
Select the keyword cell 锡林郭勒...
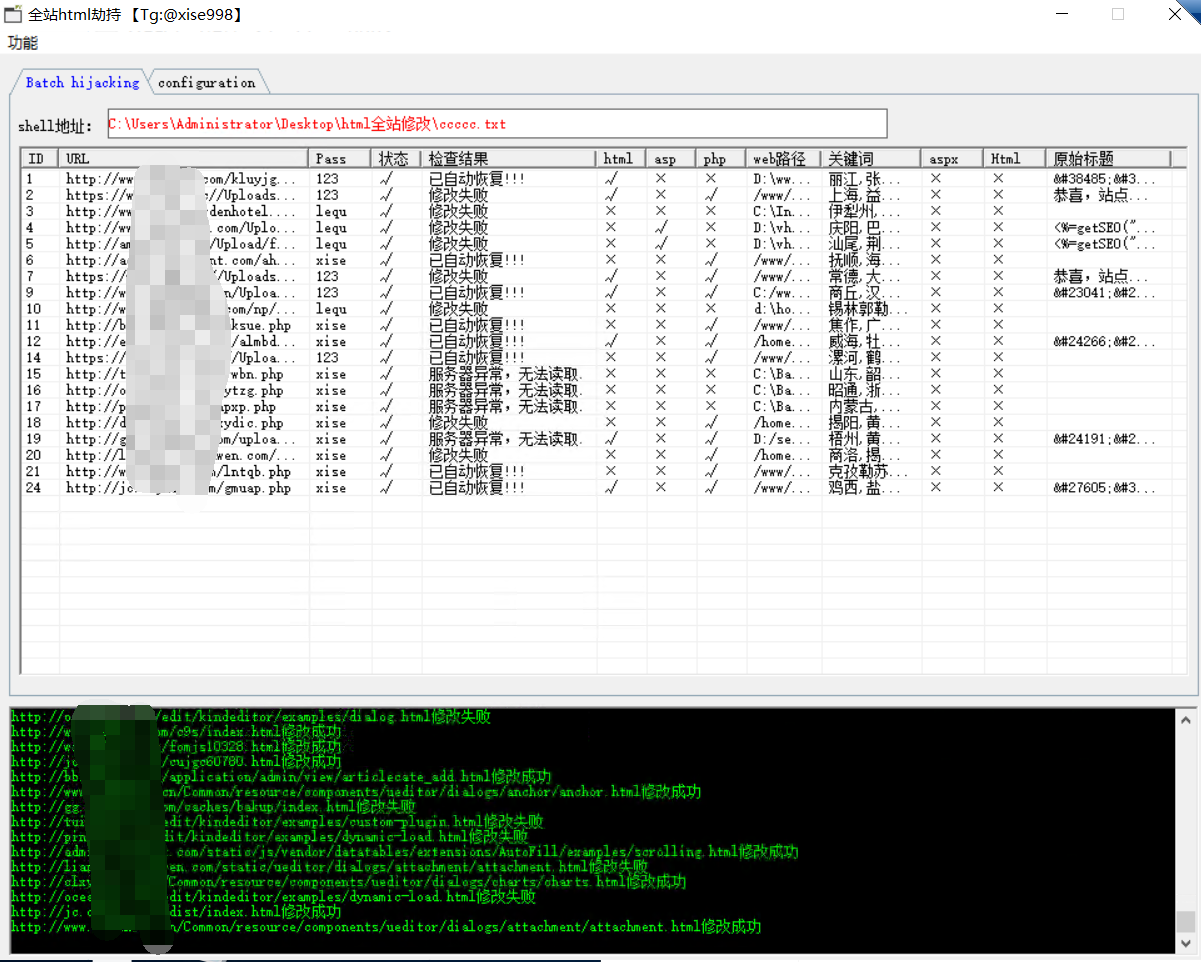(869, 309)
